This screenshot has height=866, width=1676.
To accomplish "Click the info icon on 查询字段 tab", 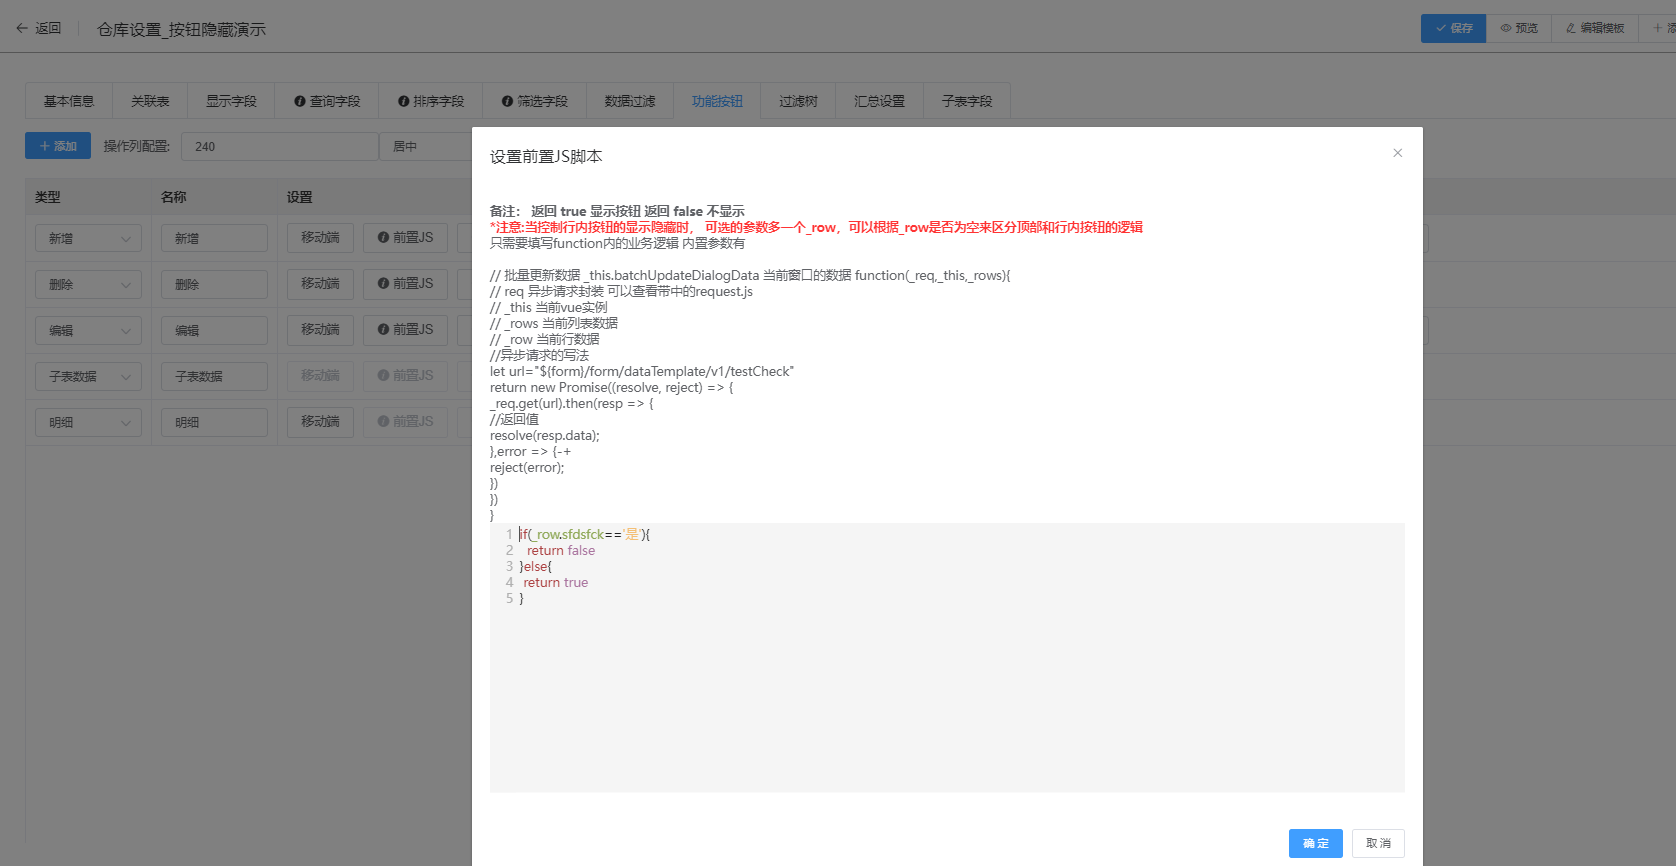I will click(300, 102).
